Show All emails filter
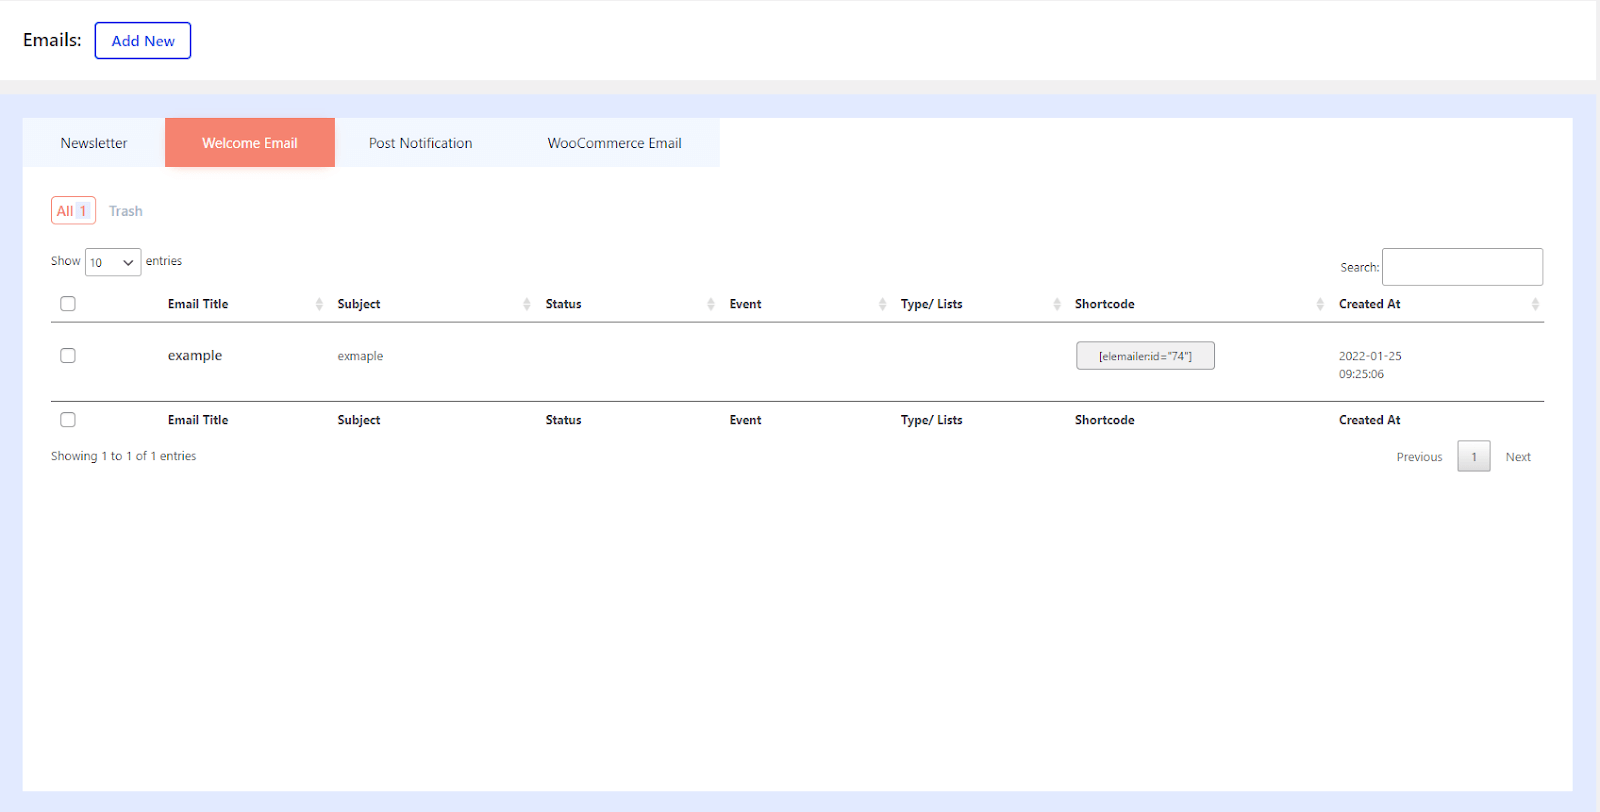Viewport: 1600px width, 812px height. (73, 211)
